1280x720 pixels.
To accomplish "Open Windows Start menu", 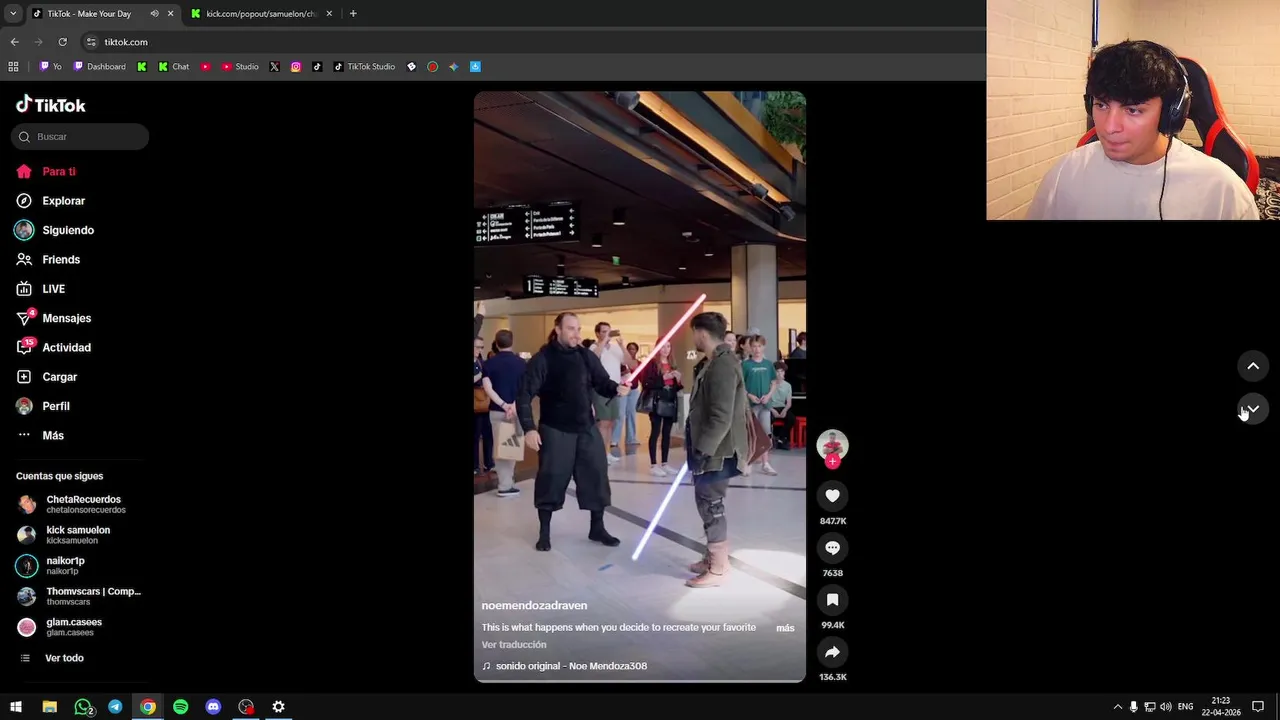I will (16, 707).
